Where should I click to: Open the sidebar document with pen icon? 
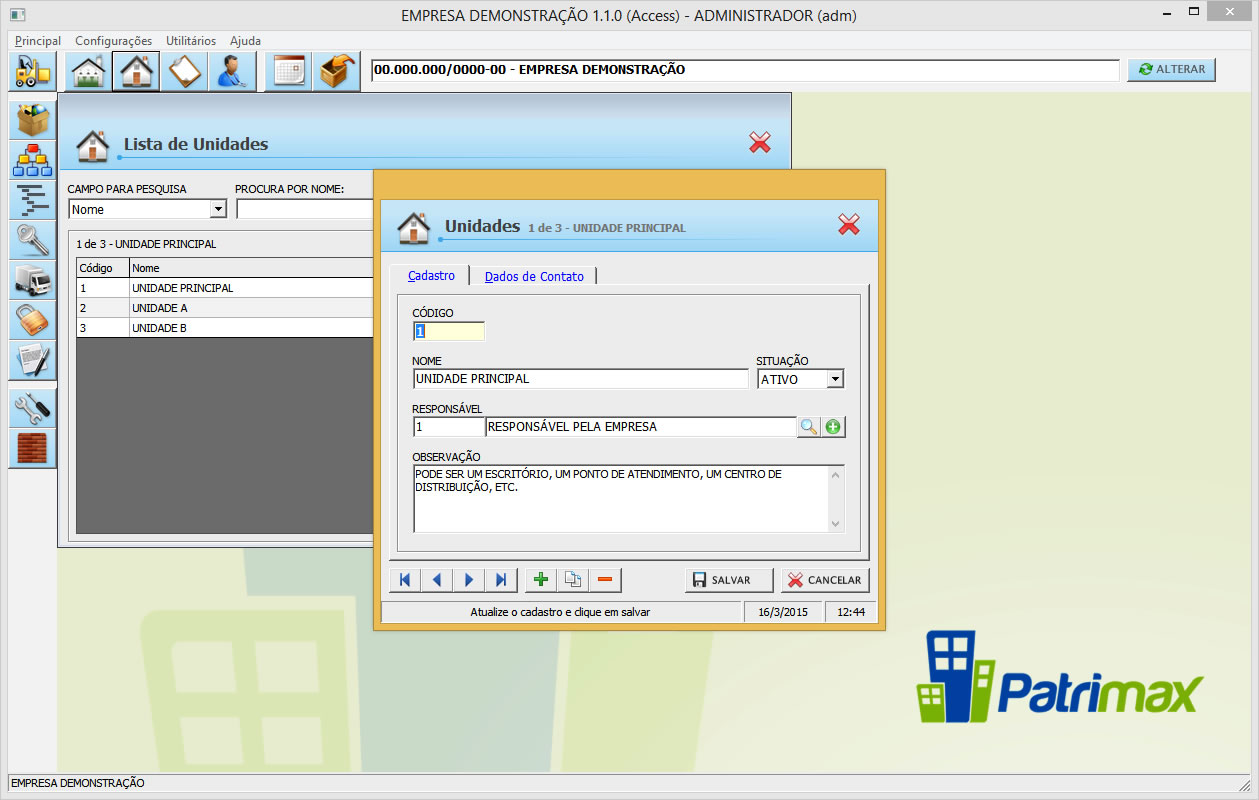(33, 360)
